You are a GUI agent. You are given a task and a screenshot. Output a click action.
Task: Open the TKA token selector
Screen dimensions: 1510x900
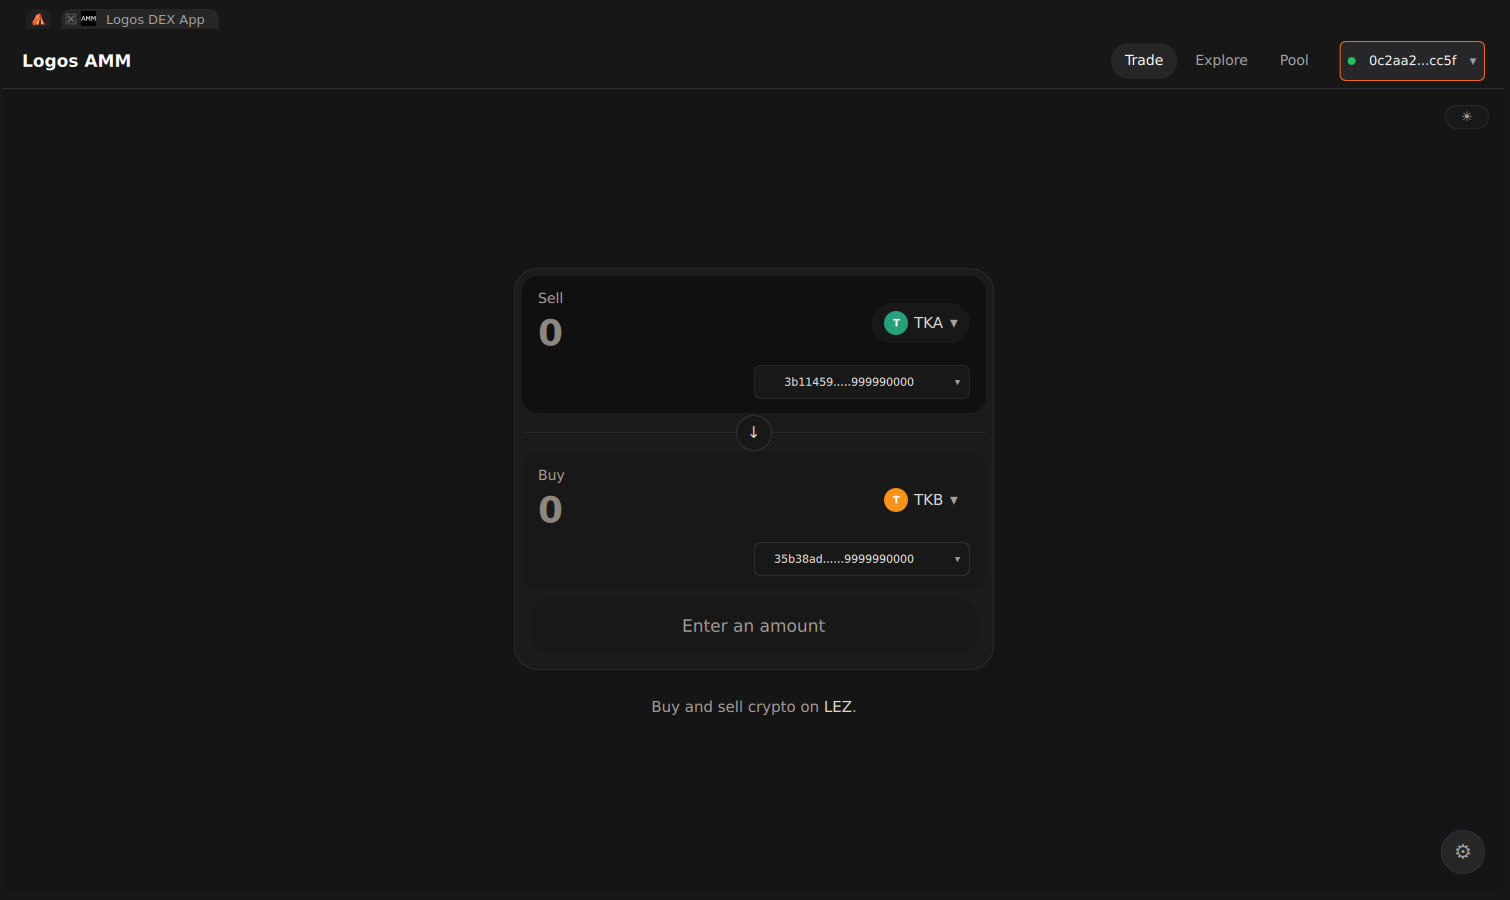tap(921, 323)
